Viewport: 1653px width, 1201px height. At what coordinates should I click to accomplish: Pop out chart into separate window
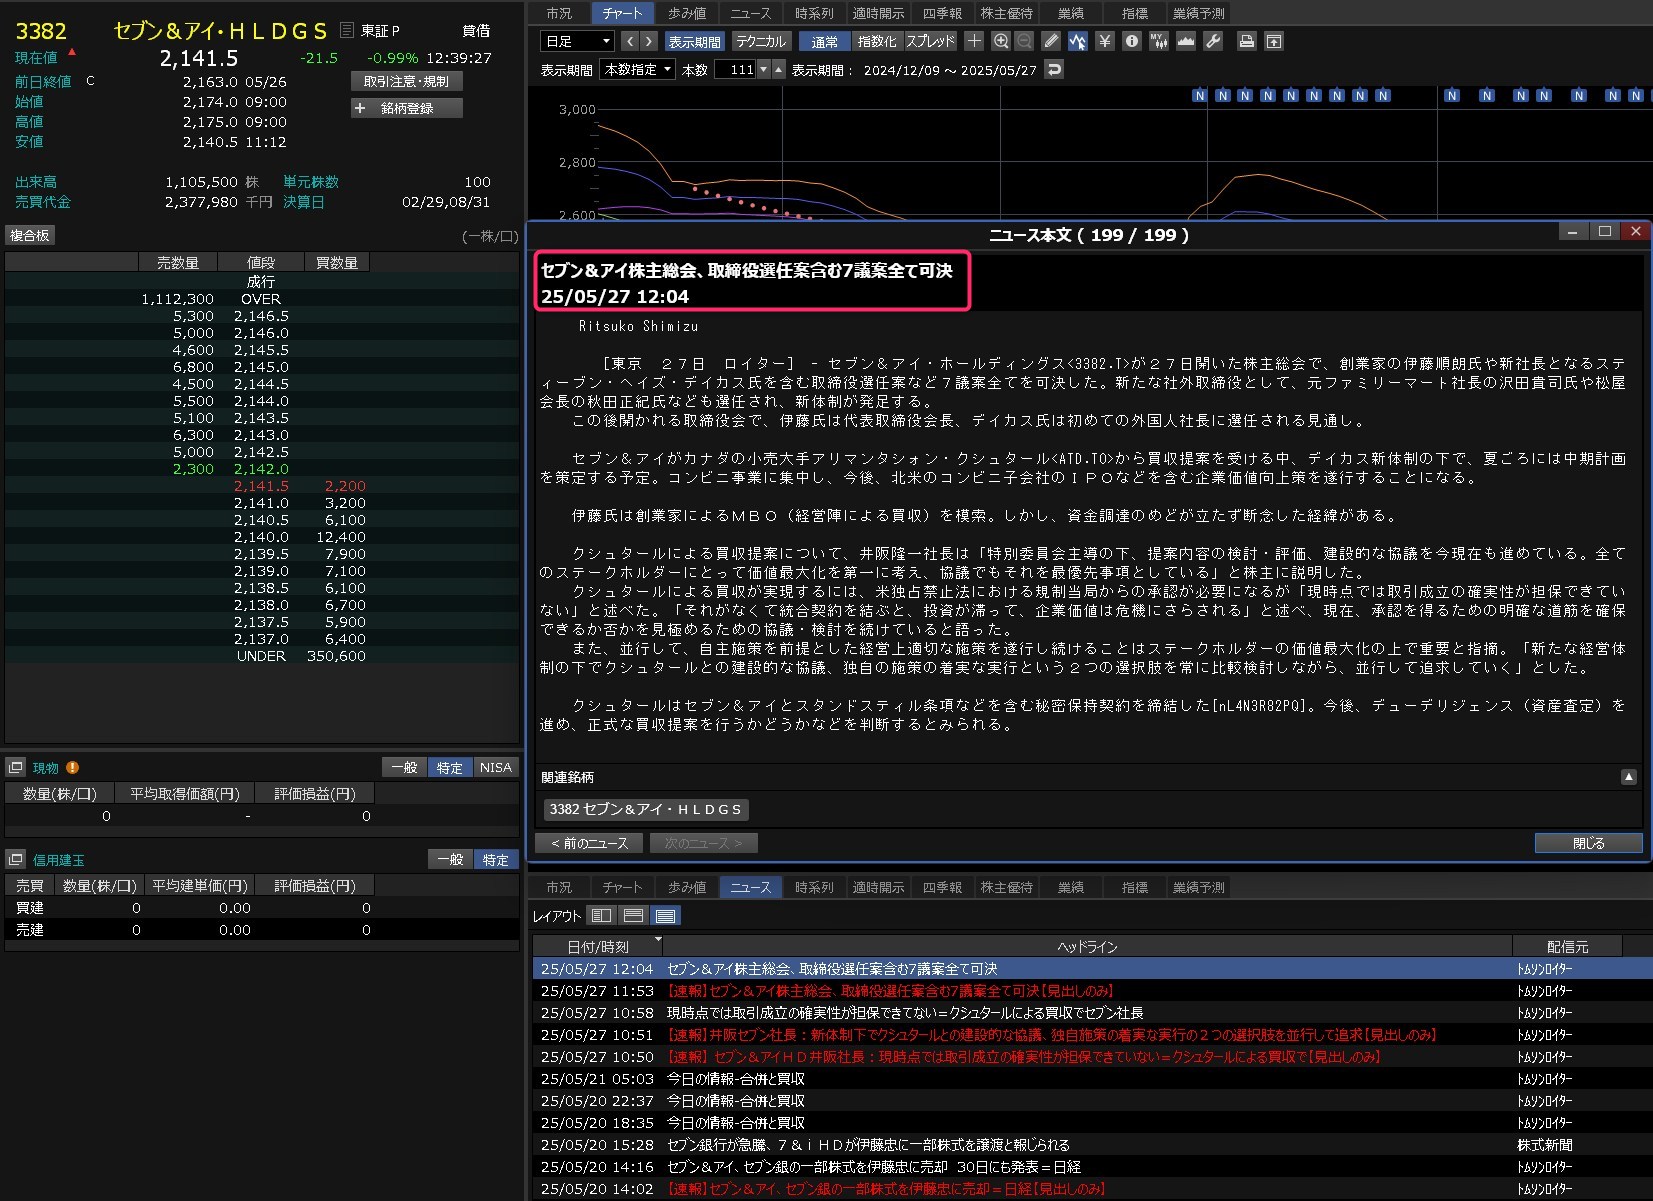click(x=1274, y=41)
